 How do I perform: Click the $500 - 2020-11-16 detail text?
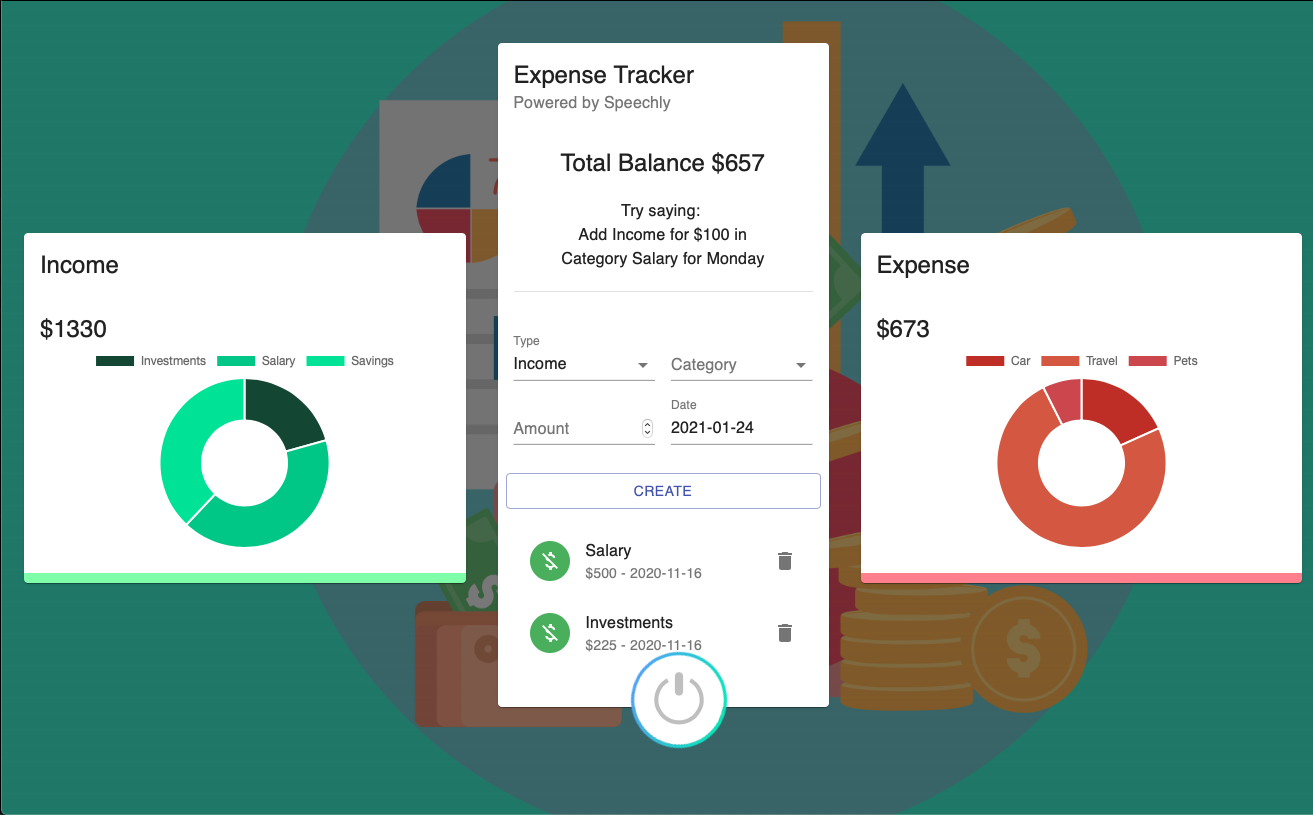point(644,574)
